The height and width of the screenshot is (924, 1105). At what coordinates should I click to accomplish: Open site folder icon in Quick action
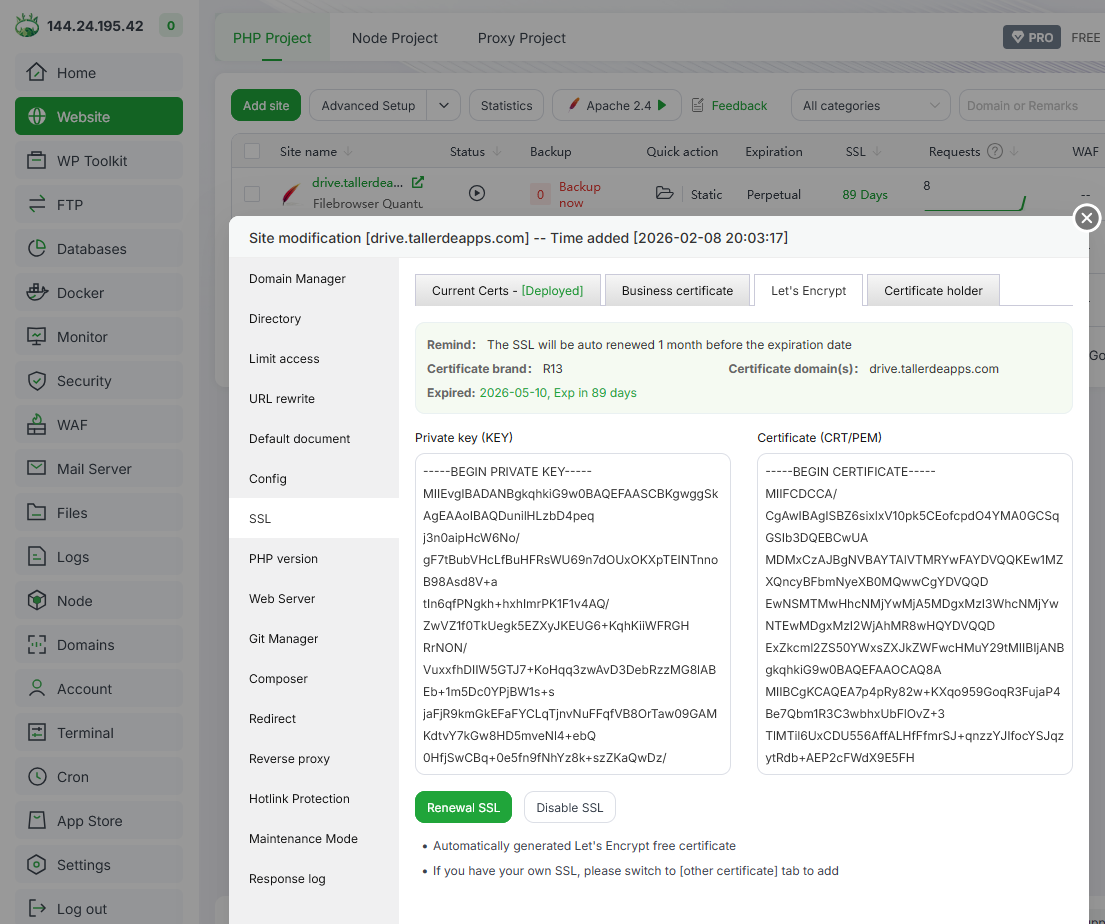click(x=664, y=194)
